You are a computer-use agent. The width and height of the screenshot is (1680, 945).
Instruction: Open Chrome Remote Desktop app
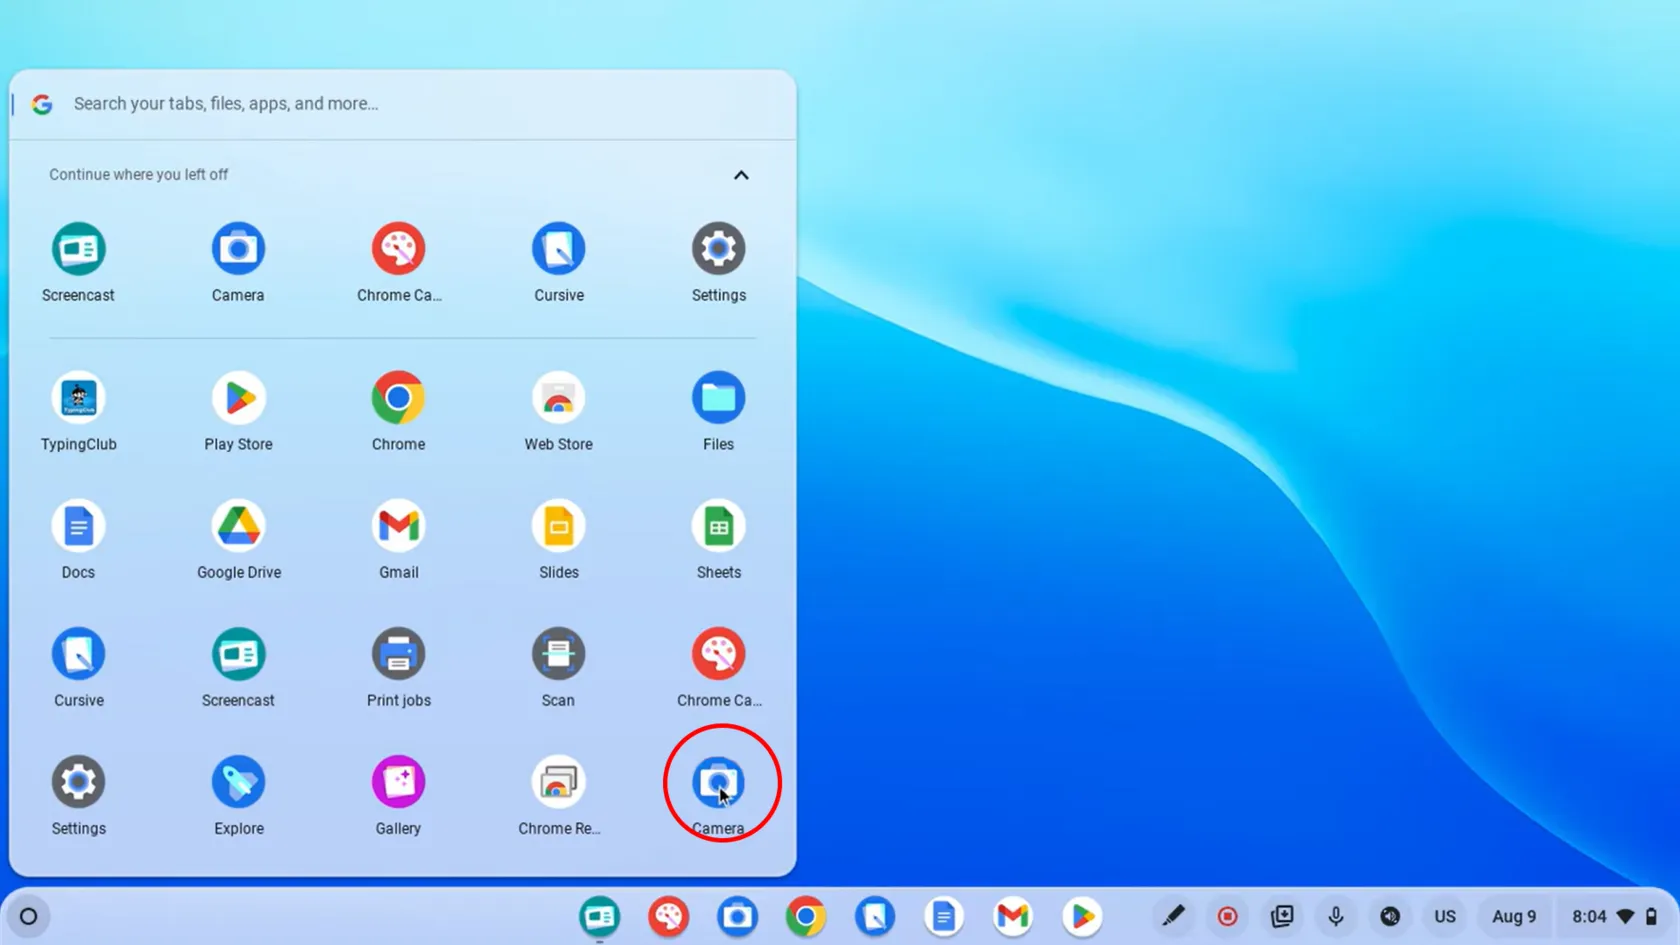(558, 783)
